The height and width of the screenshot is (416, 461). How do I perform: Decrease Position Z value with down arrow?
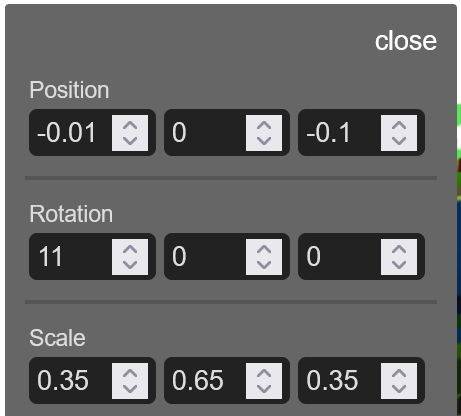399,141
